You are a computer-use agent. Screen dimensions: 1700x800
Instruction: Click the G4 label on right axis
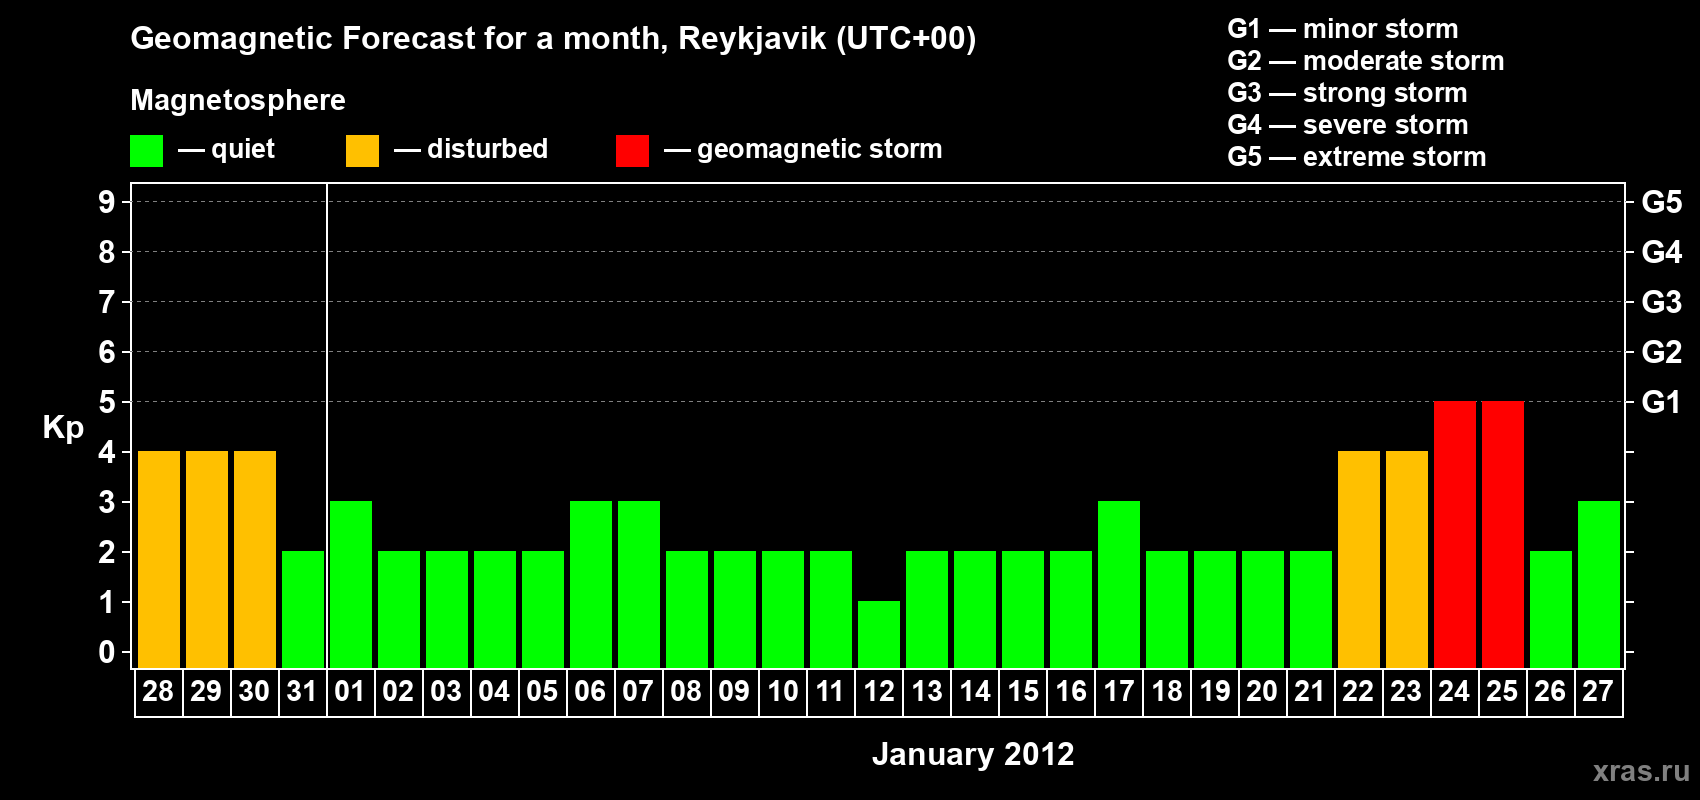click(x=1662, y=252)
